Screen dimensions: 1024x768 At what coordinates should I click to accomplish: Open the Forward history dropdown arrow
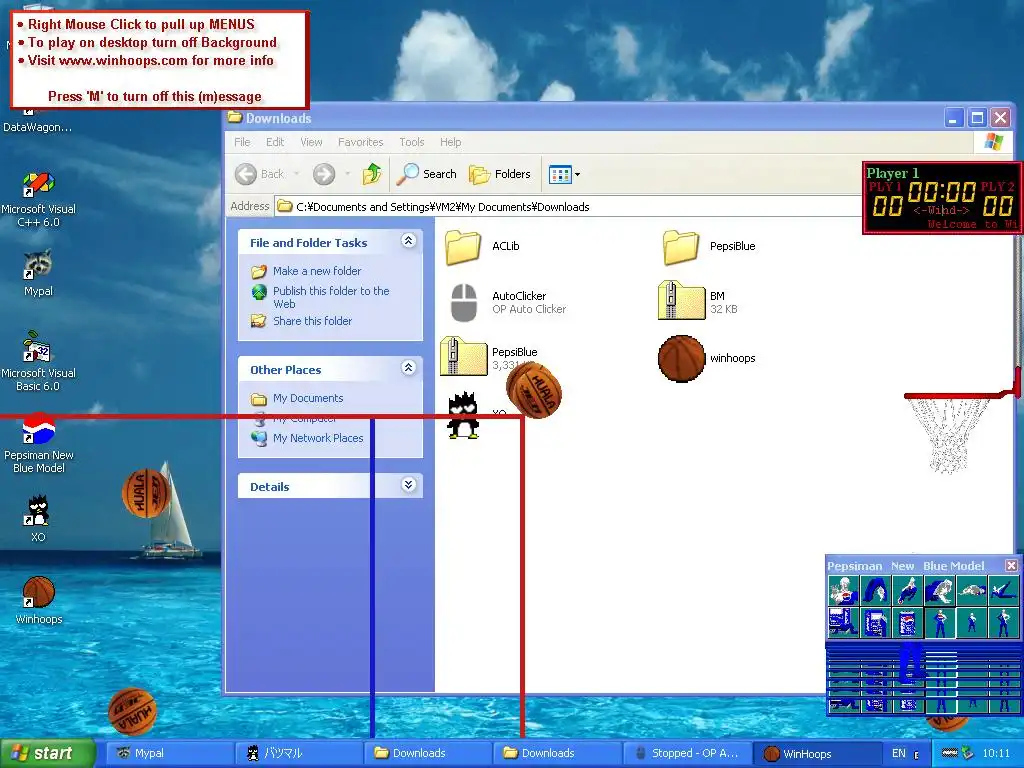tap(347, 174)
